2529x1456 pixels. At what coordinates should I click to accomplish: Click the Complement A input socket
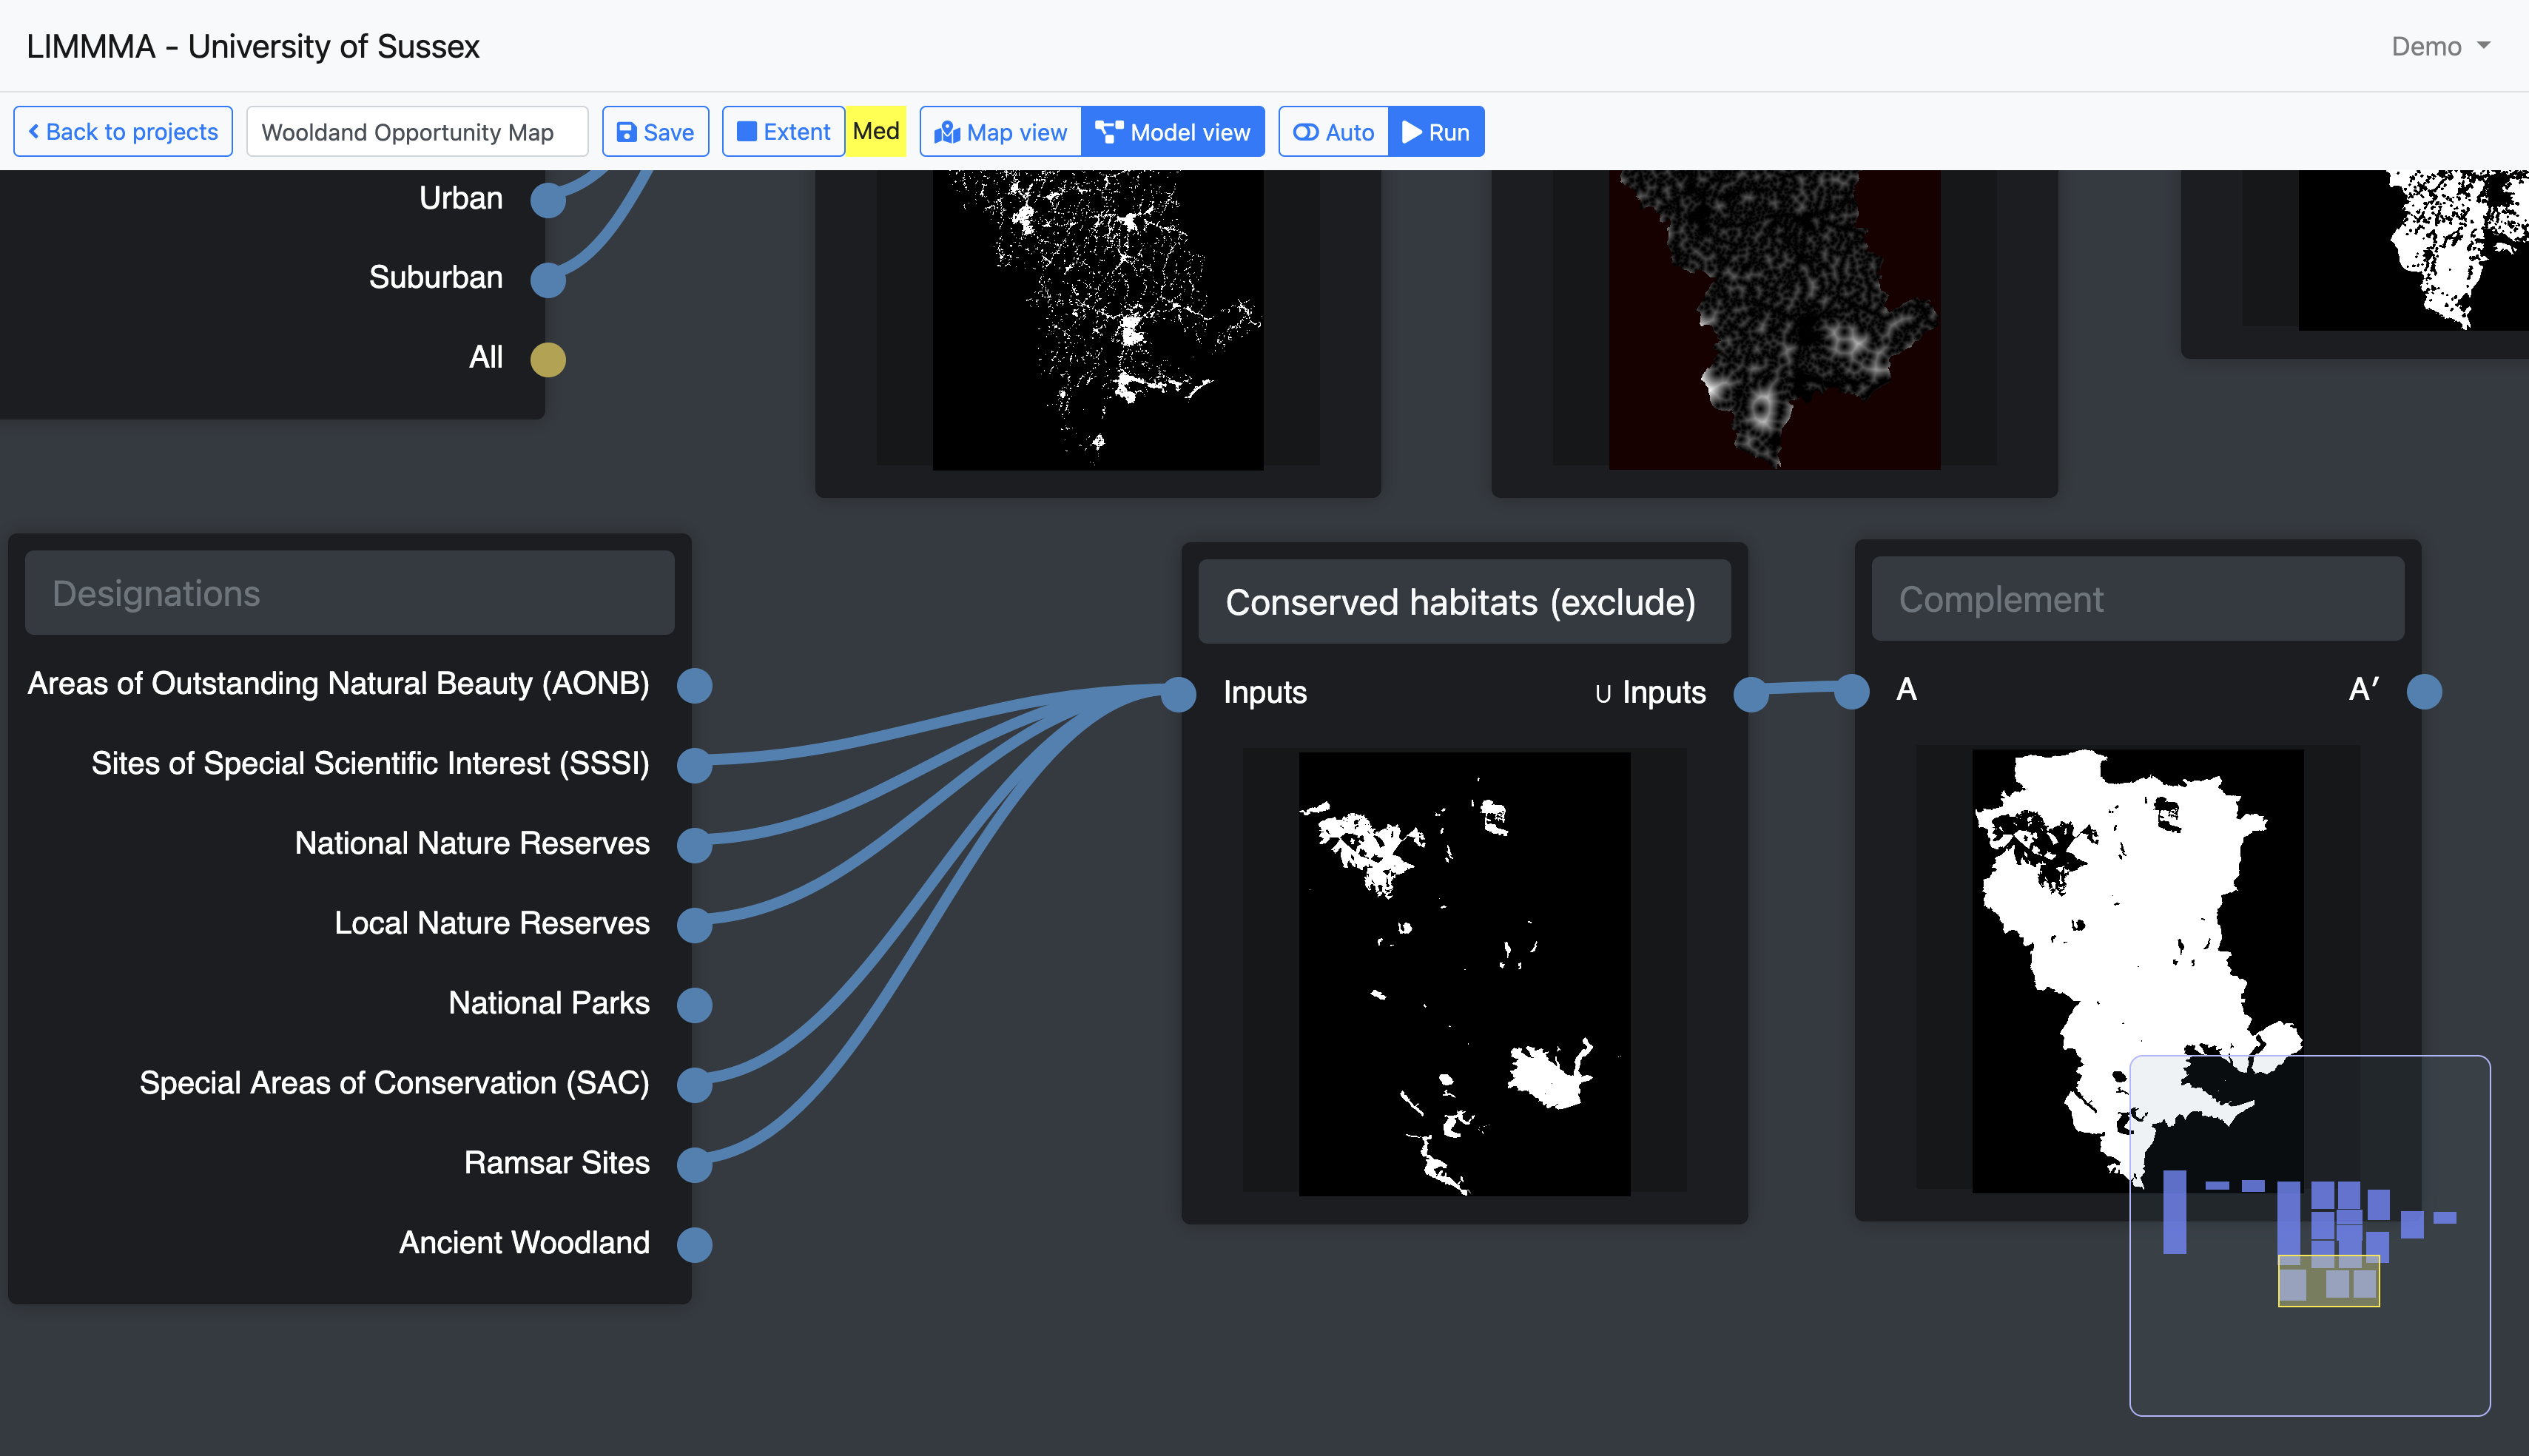pyautogui.click(x=1852, y=691)
